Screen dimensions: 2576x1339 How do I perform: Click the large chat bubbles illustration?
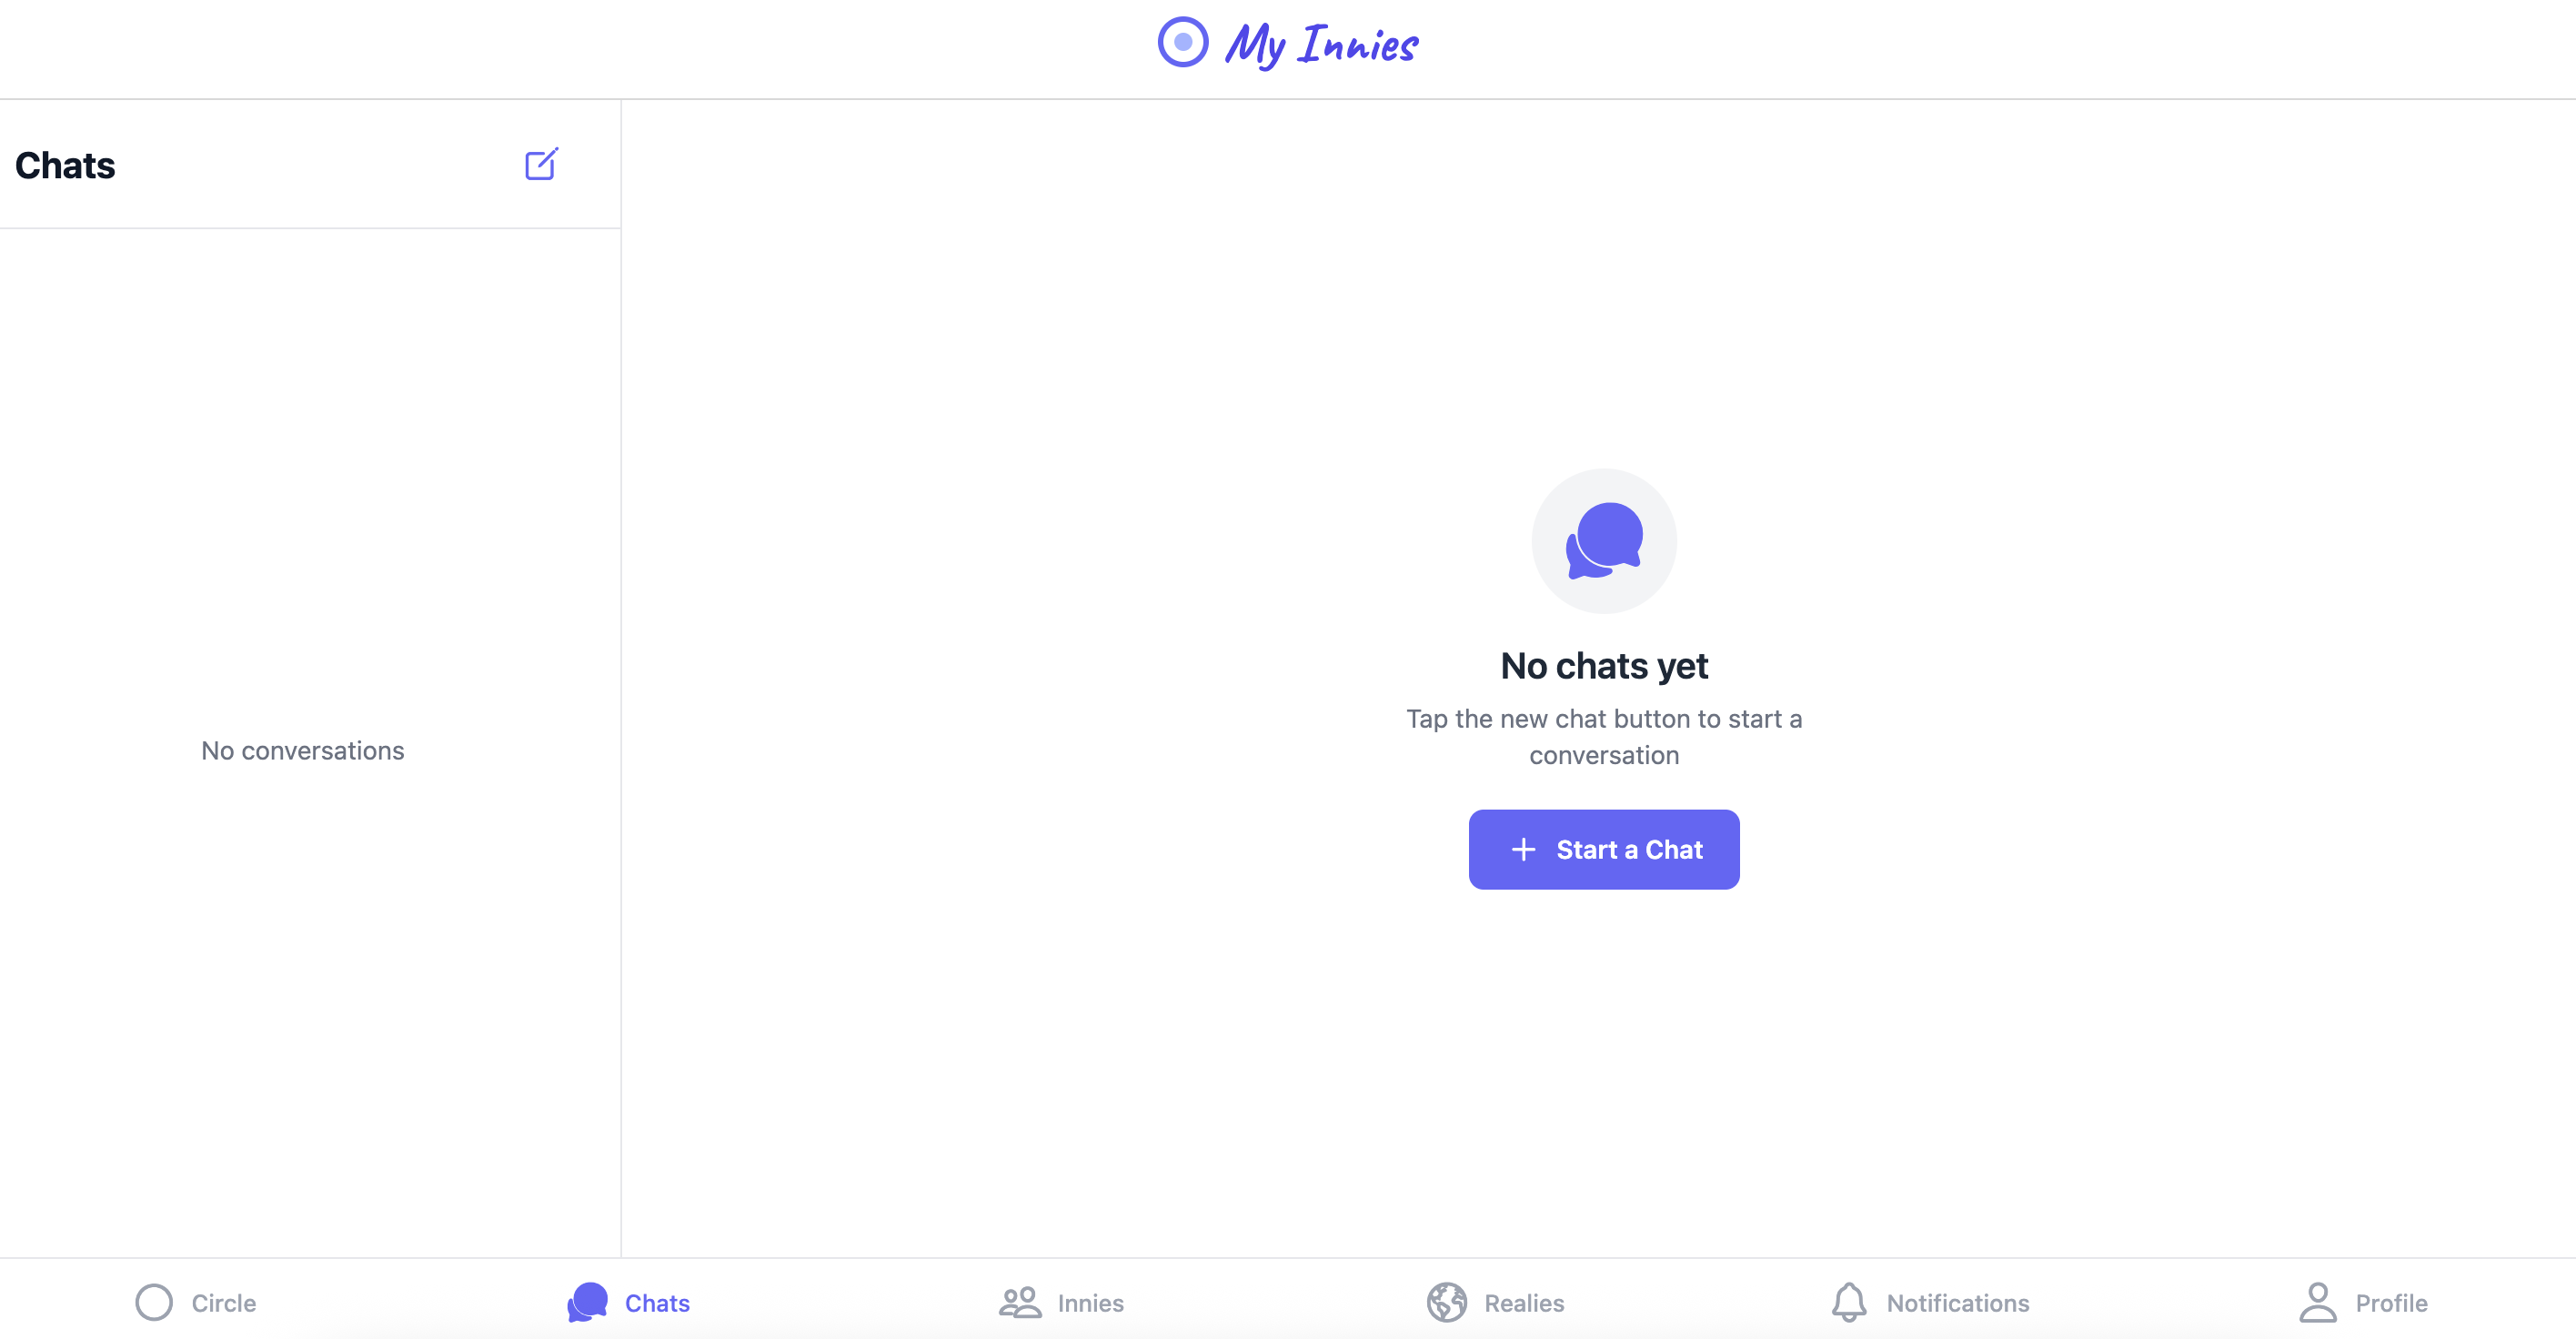[1604, 541]
